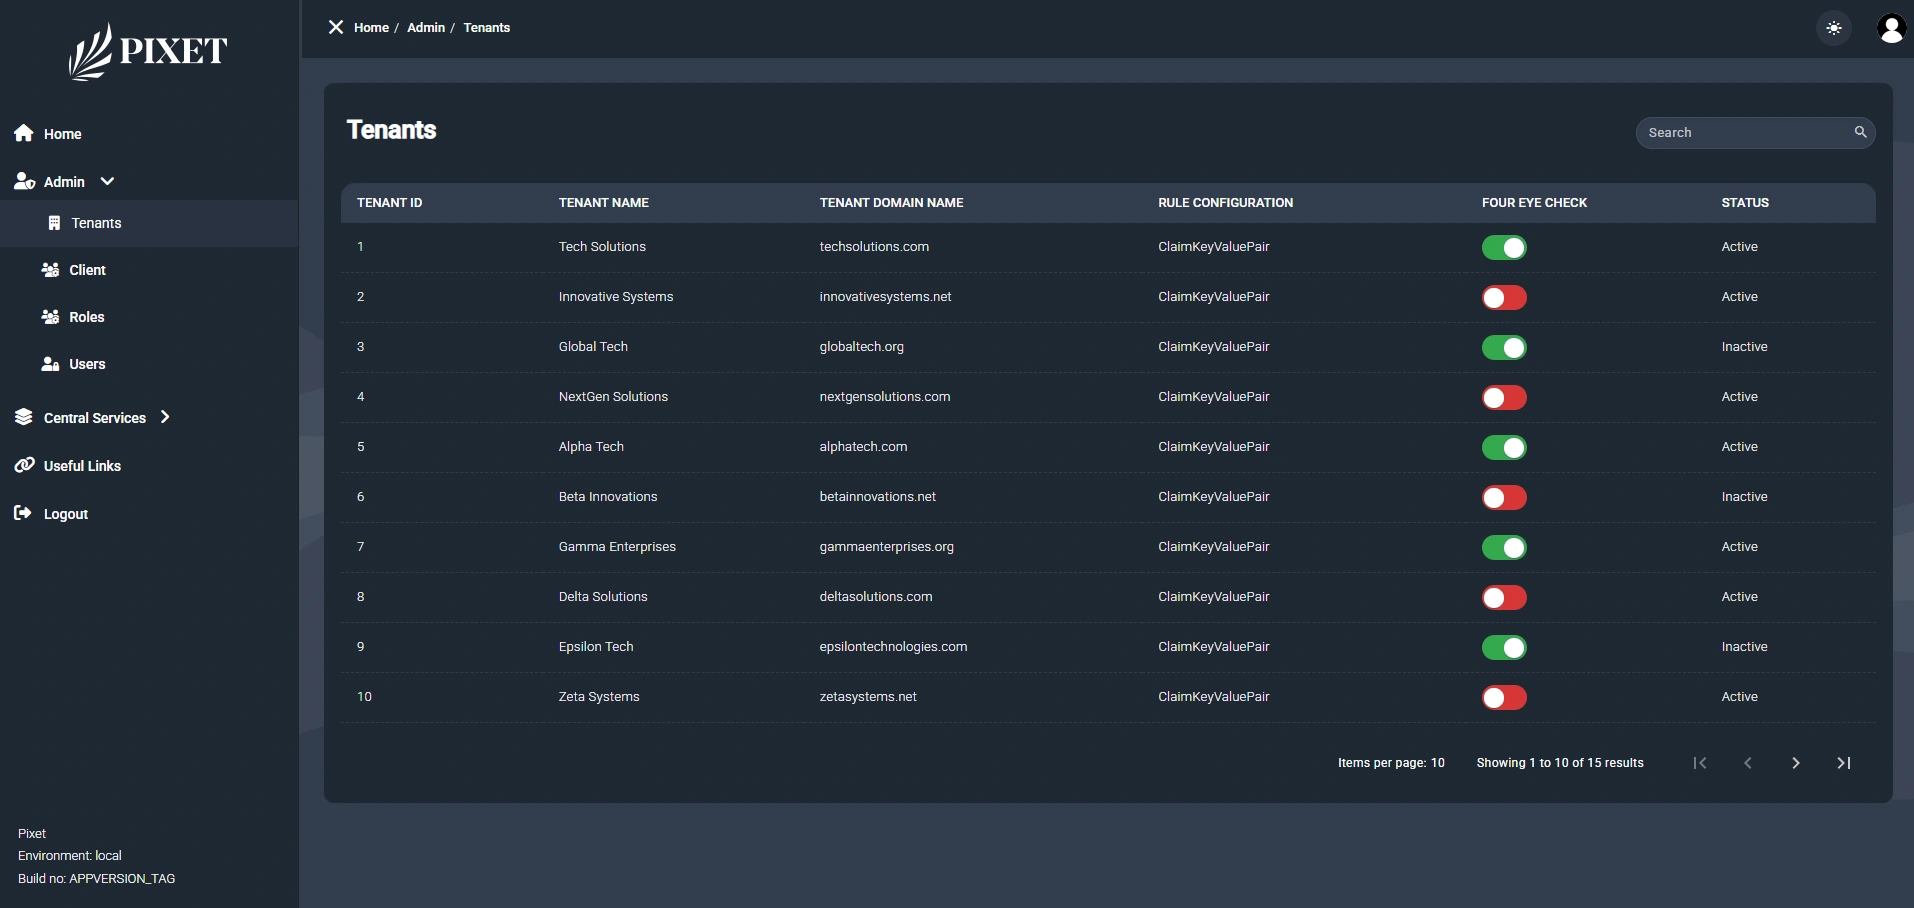Go to the next page arrow
The width and height of the screenshot is (1914, 908).
[x=1795, y=763]
